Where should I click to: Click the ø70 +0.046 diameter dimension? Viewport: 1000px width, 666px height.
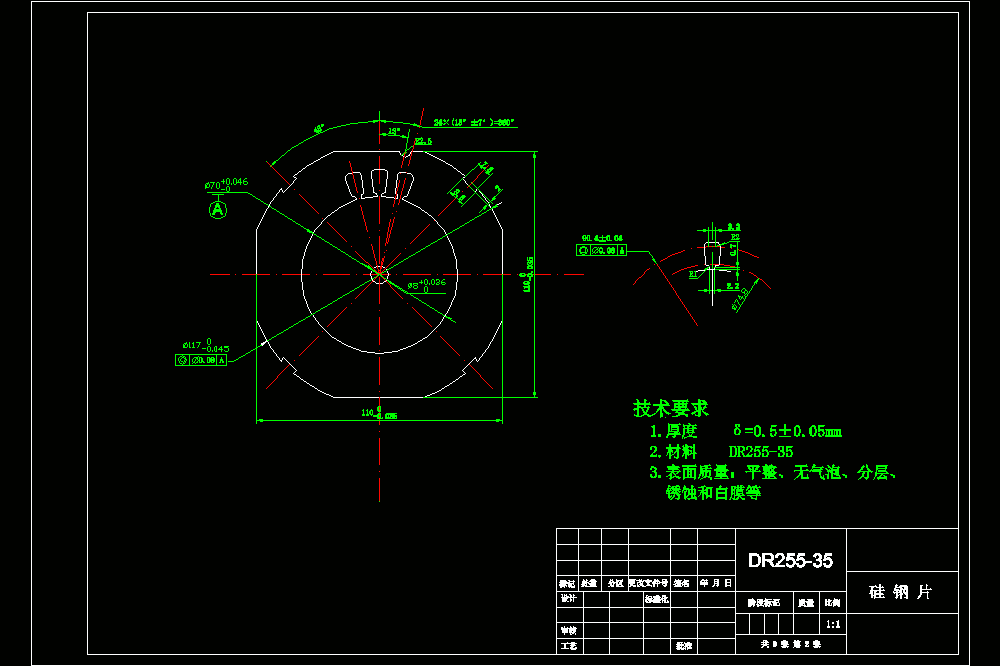pos(226,184)
